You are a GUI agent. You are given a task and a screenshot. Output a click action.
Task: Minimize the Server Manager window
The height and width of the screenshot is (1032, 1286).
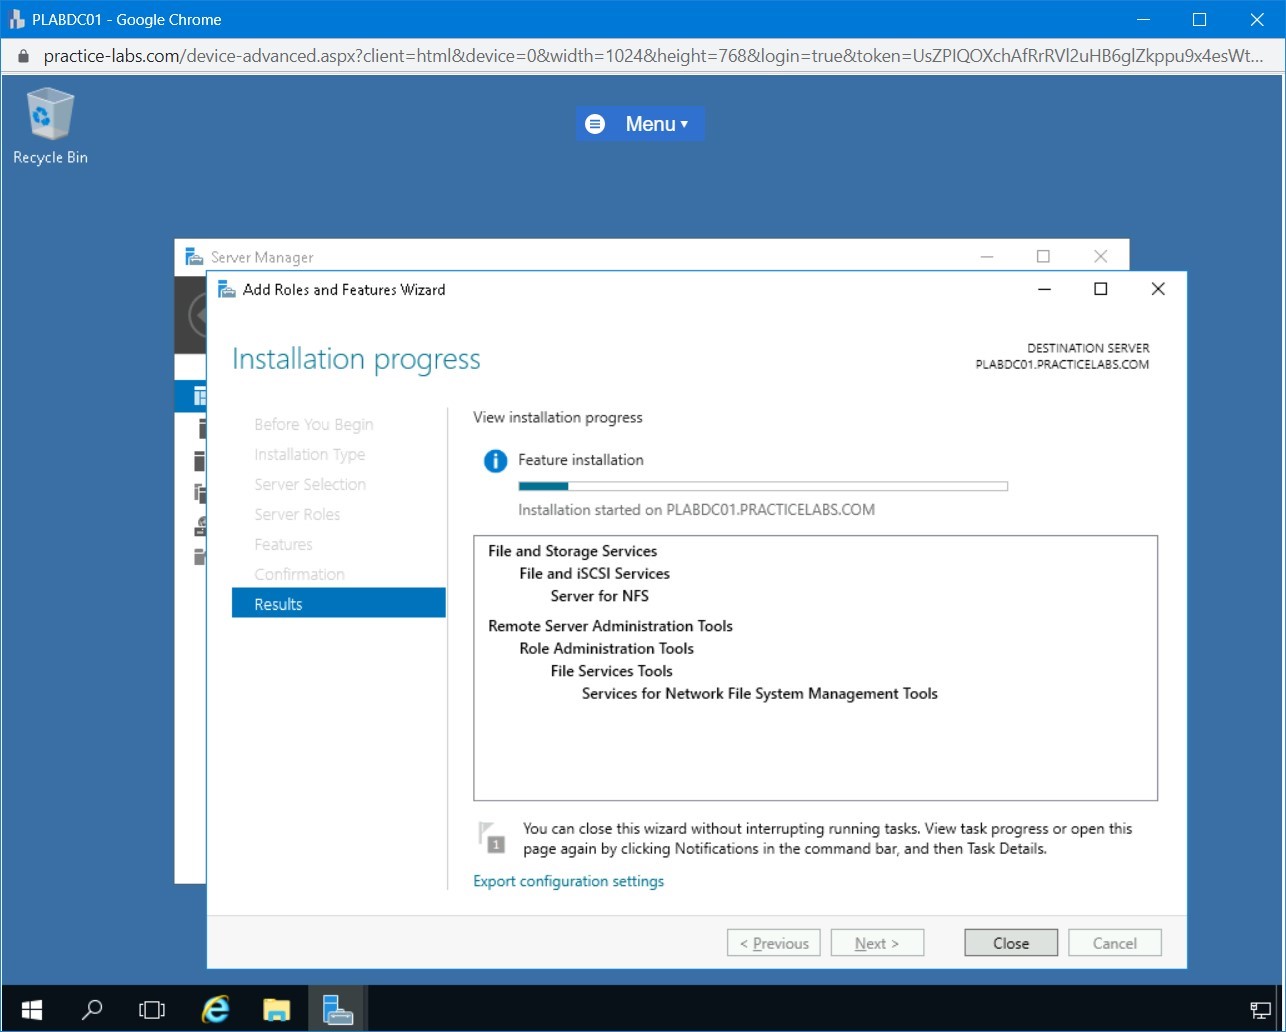987,256
